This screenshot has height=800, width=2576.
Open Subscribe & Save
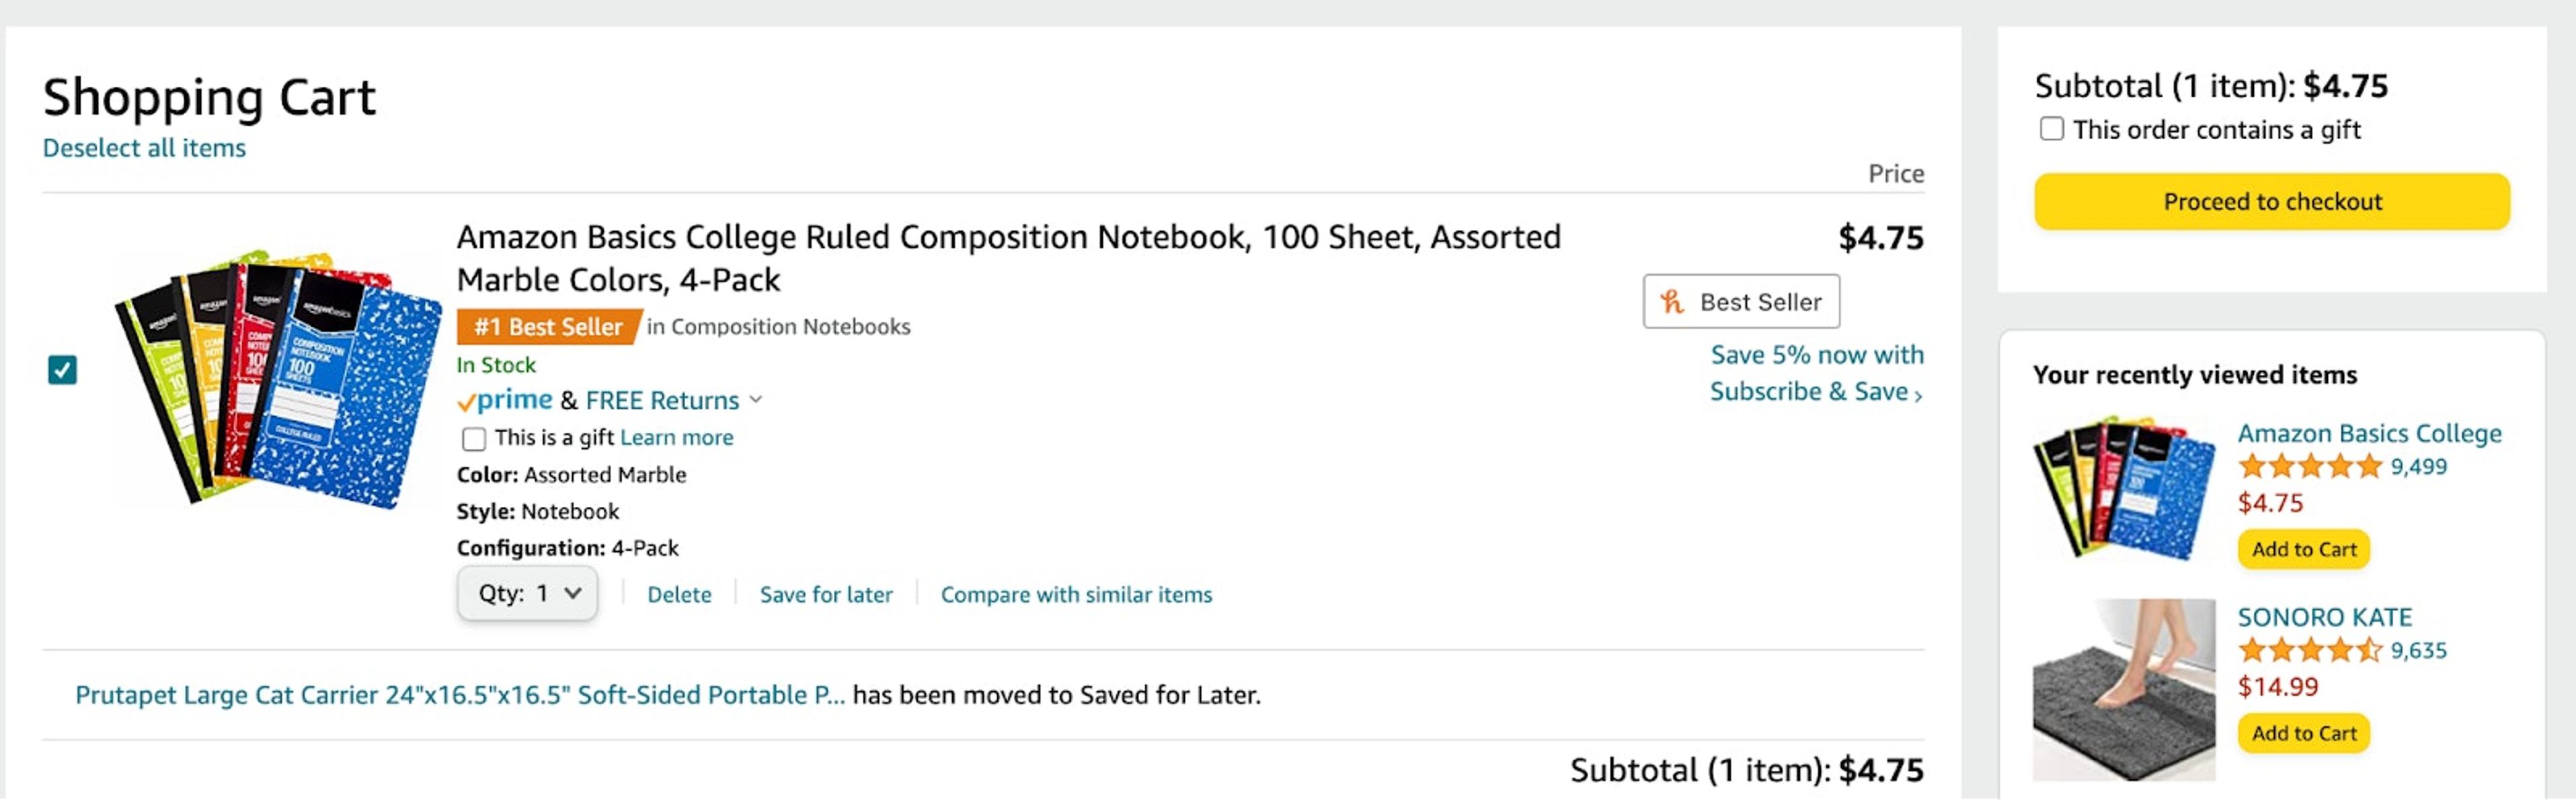pos(1811,391)
